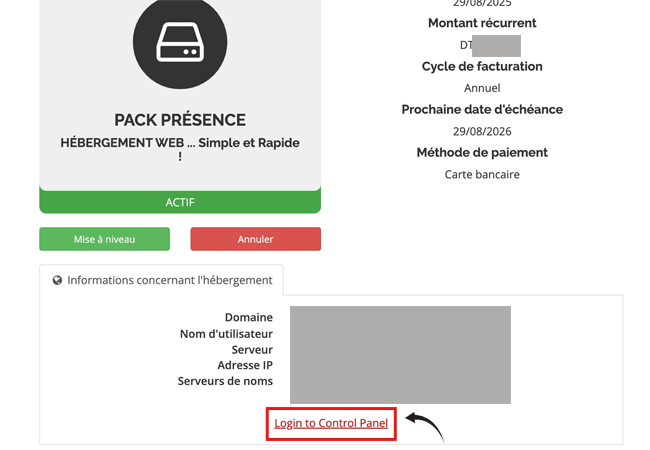This screenshot has height=450, width=650.
Task: Click the Annuel billing cycle value
Action: pyautogui.click(x=482, y=88)
